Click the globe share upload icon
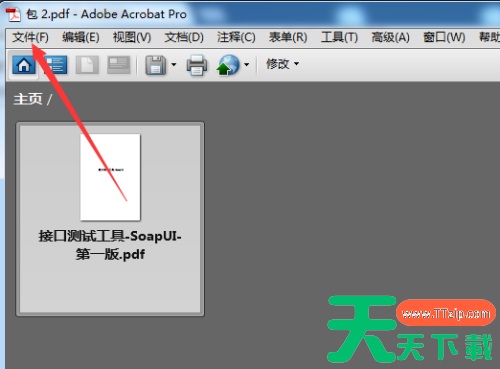 coord(228,65)
